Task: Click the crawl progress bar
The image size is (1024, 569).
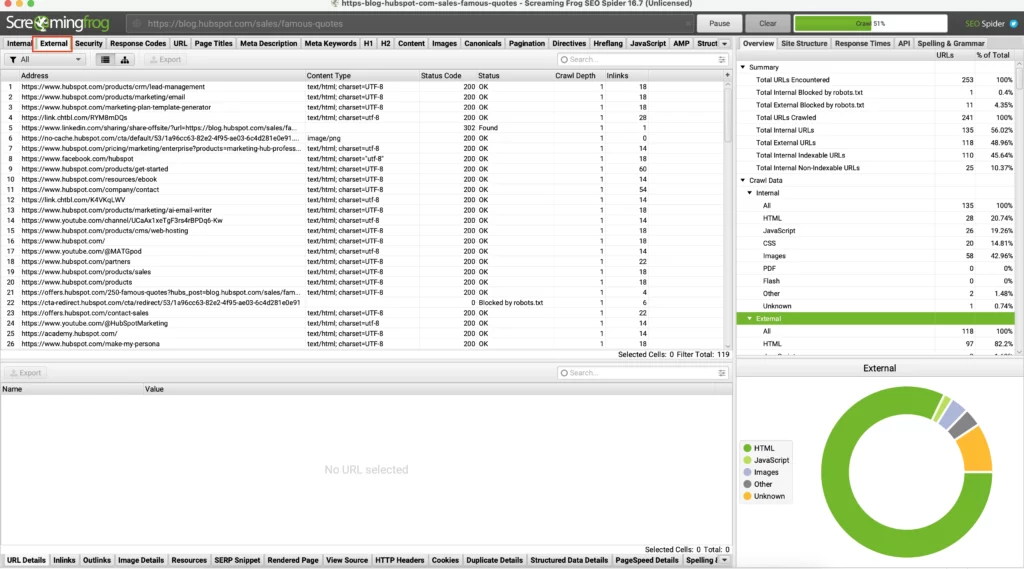Action: pyautogui.click(x=871, y=24)
